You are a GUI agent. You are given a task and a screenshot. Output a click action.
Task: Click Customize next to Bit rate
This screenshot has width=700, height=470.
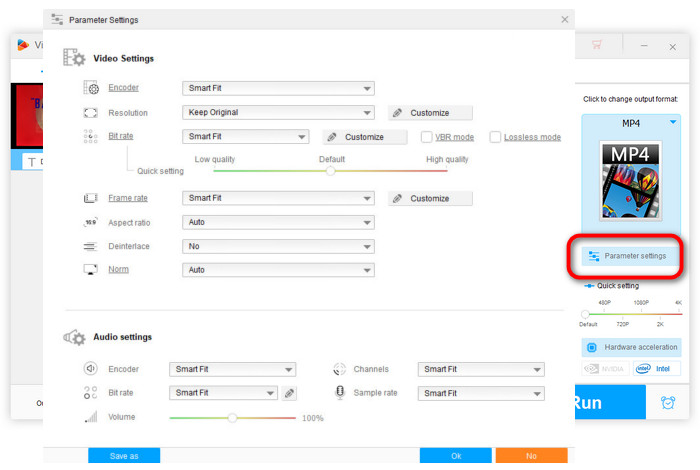(x=365, y=137)
